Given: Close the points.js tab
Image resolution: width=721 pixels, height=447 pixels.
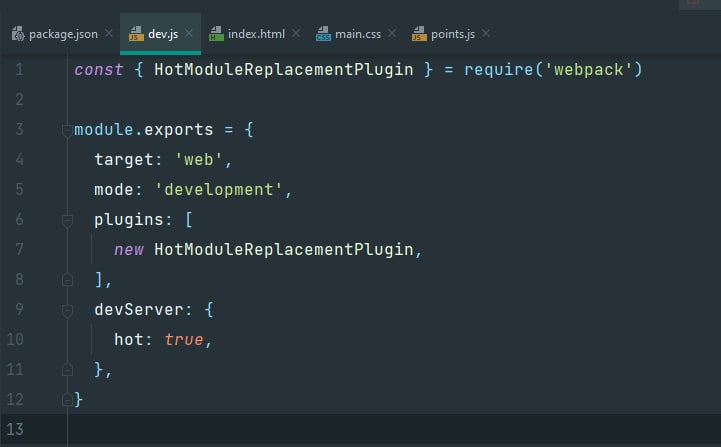Looking at the screenshot, I should (x=486, y=34).
